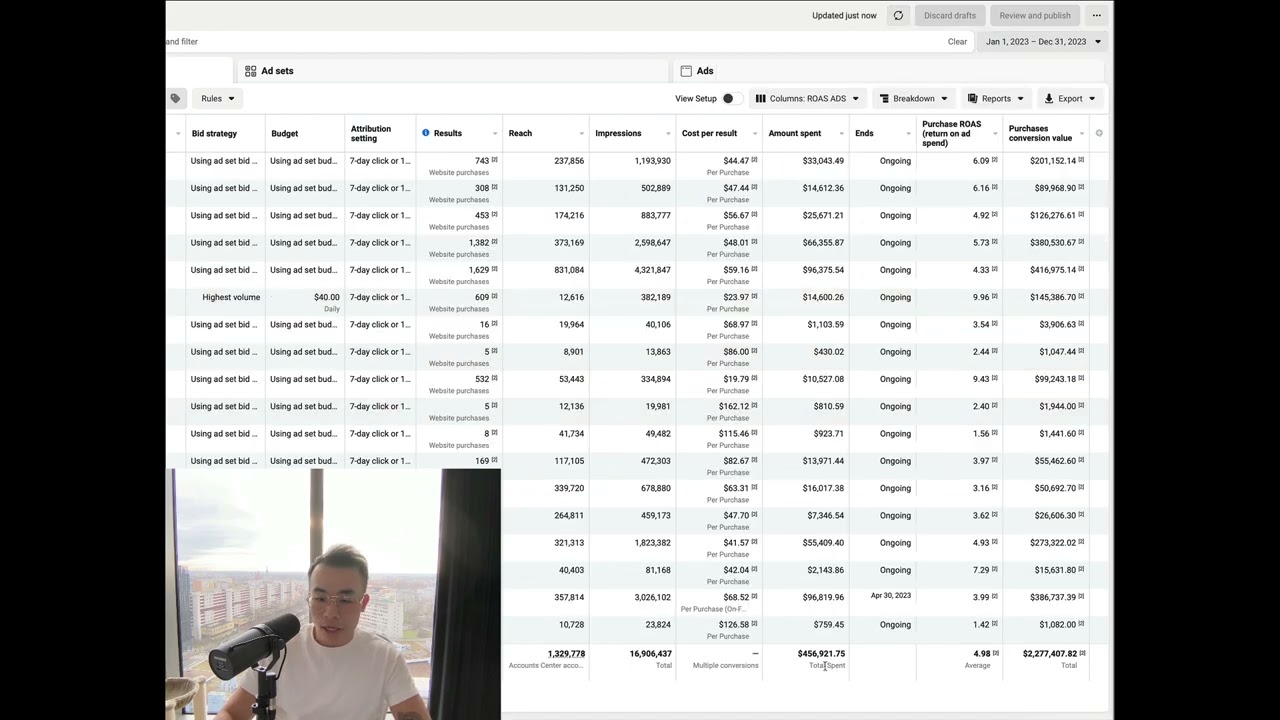Click the Review and publish button
This screenshot has height=720, width=1280.
1035,15
